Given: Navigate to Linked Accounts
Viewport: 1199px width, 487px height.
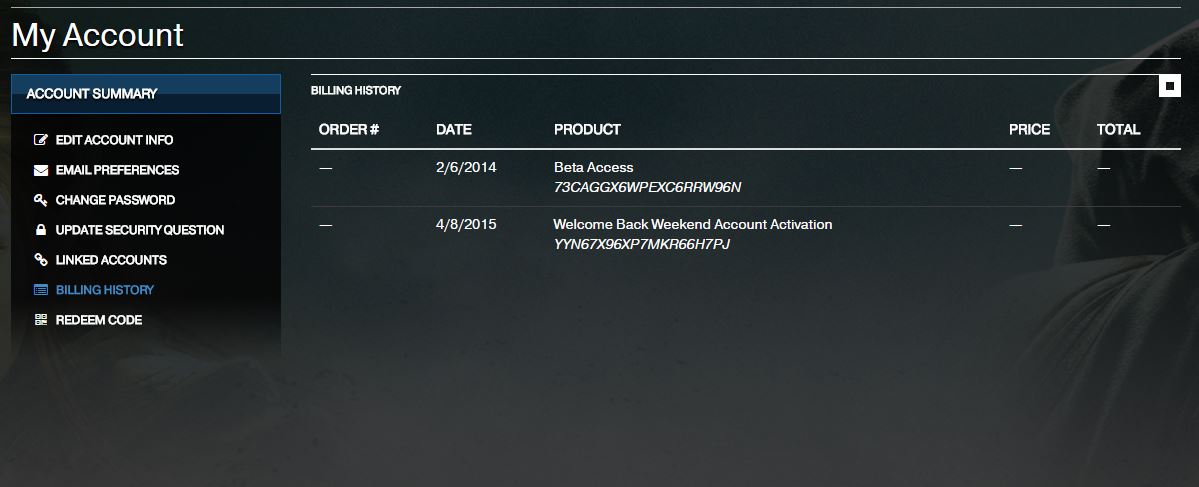Looking at the screenshot, I should pyautogui.click(x=111, y=260).
